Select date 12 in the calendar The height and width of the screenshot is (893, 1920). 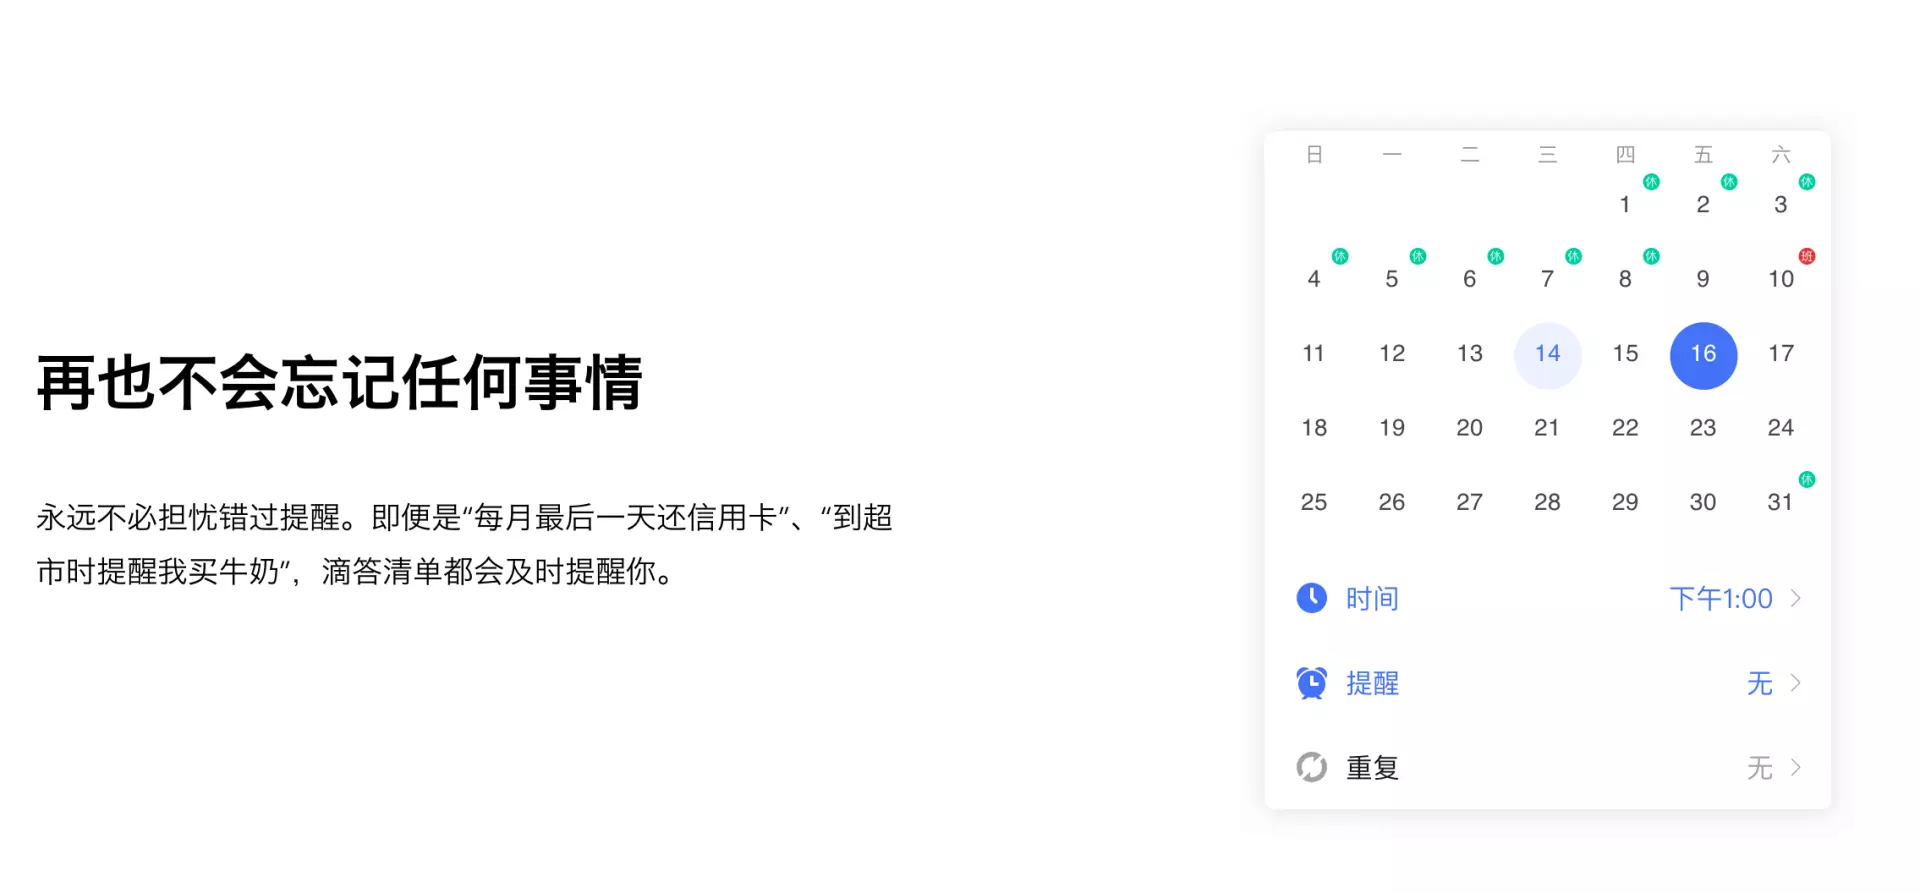click(x=1392, y=353)
